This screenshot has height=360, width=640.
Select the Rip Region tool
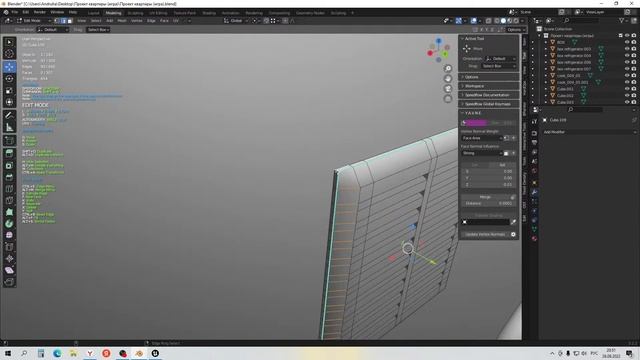9,282
